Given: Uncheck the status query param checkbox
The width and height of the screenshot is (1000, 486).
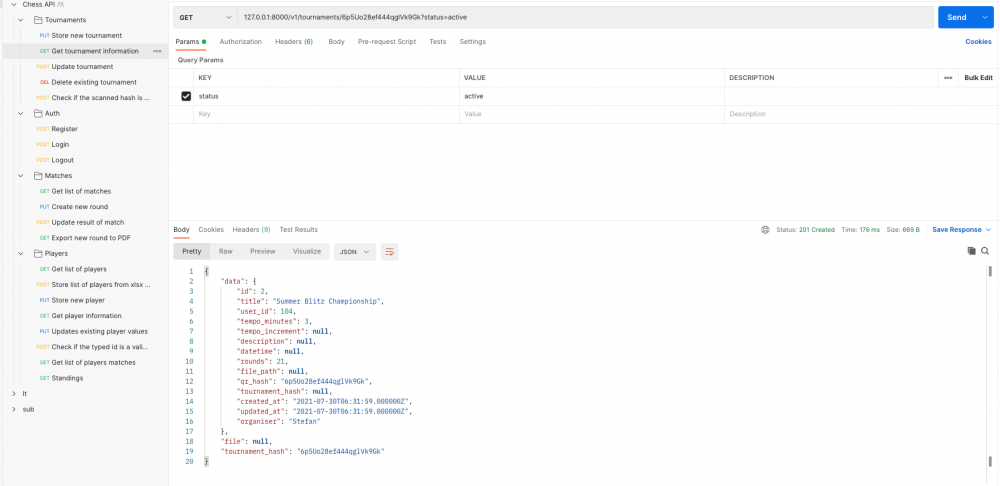Looking at the screenshot, I should point(186,96).
